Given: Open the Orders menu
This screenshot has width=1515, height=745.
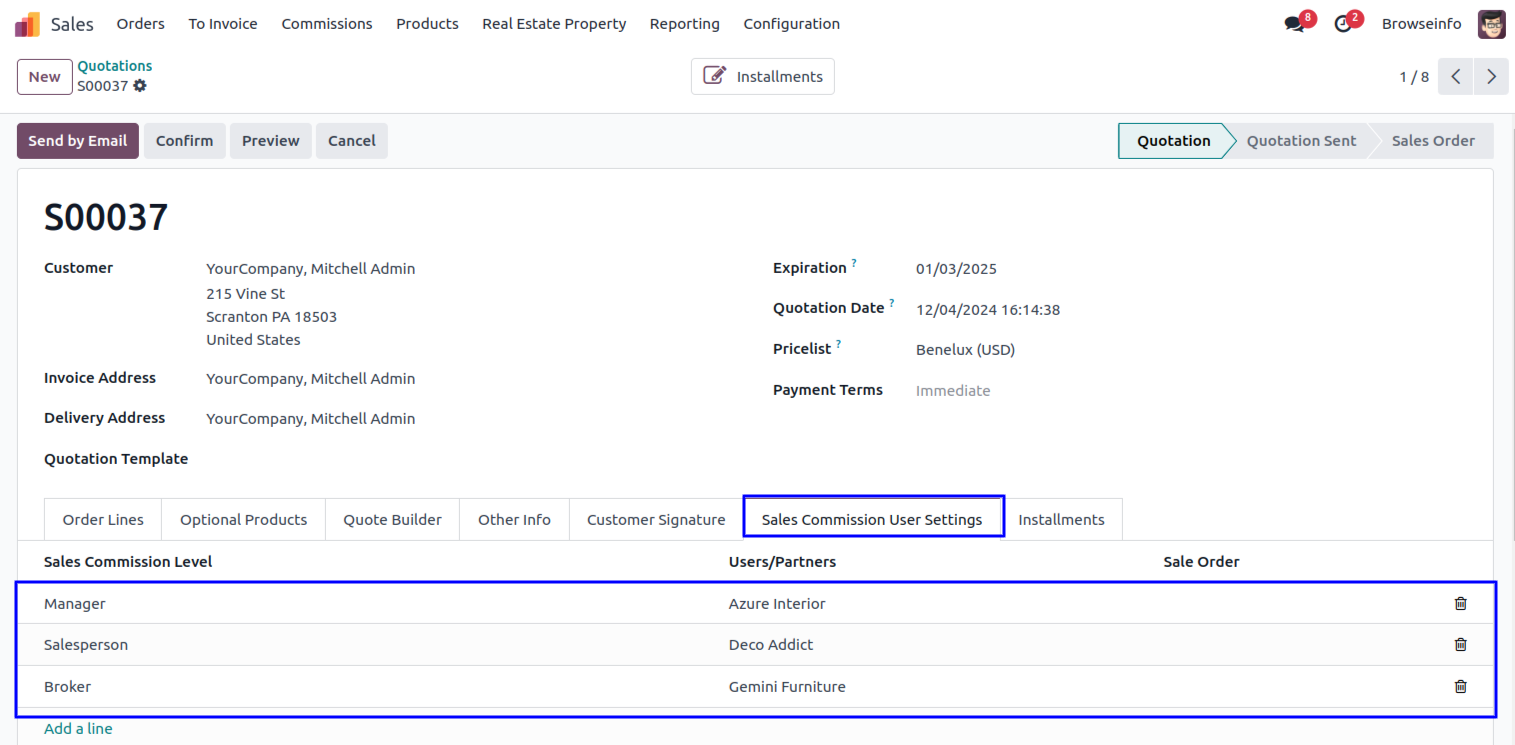Looking at the screenshot, I should point(140,24).
